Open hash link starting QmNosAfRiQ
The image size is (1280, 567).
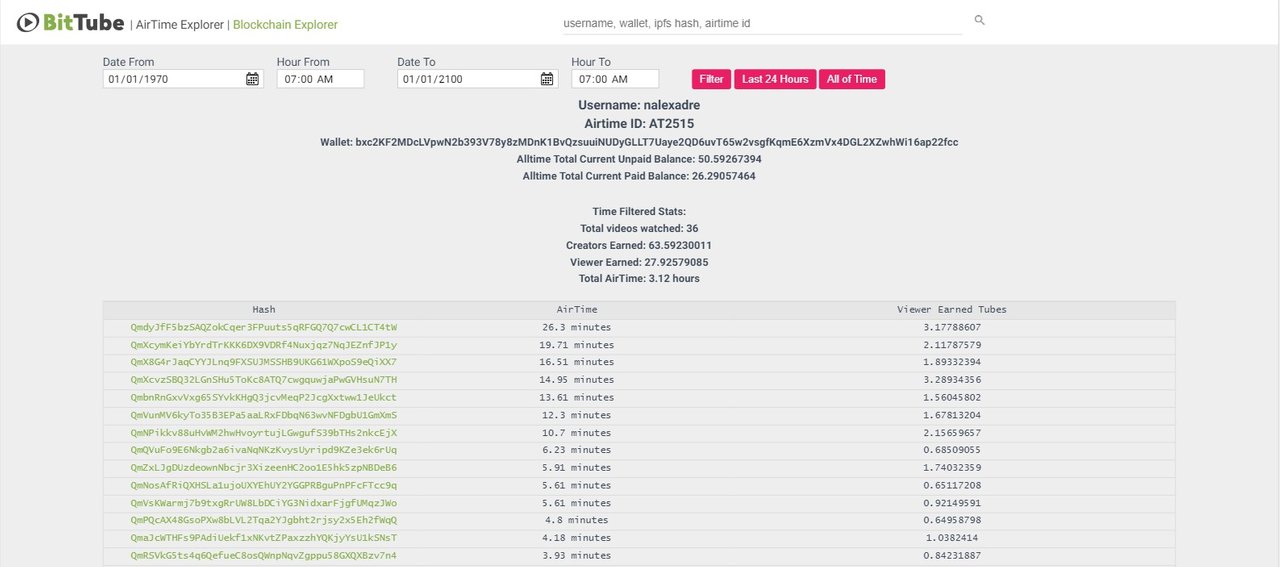[x=263, y=485]
